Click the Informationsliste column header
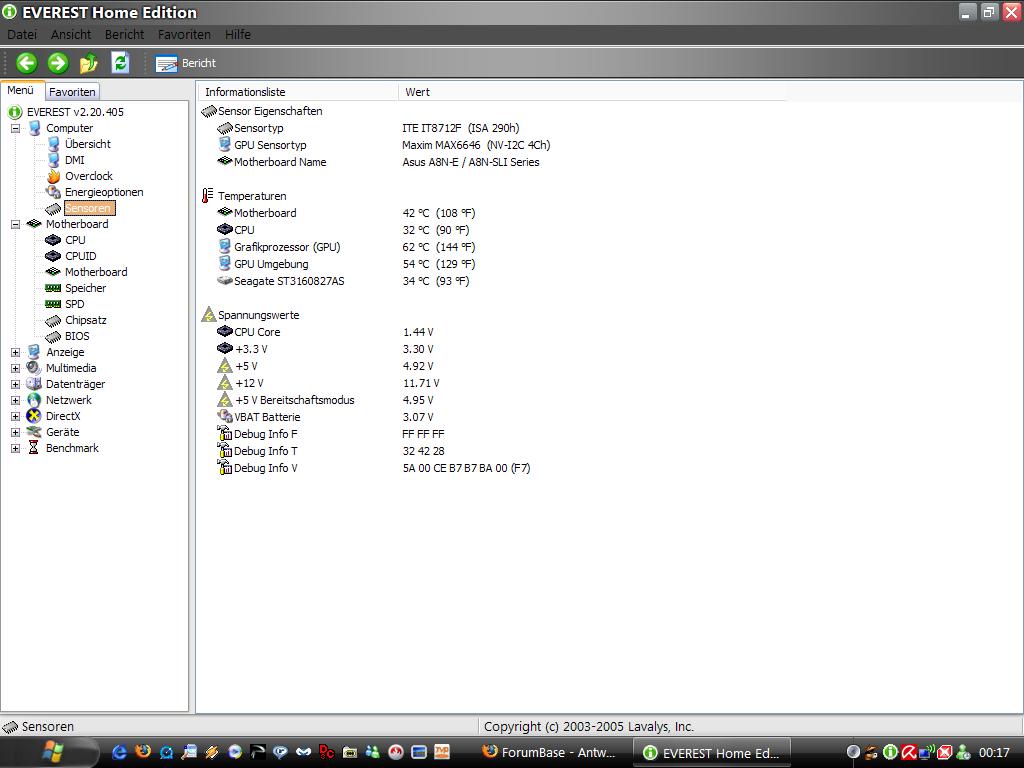The height and width of the screenshot is (768, 1024). (297, 92)
